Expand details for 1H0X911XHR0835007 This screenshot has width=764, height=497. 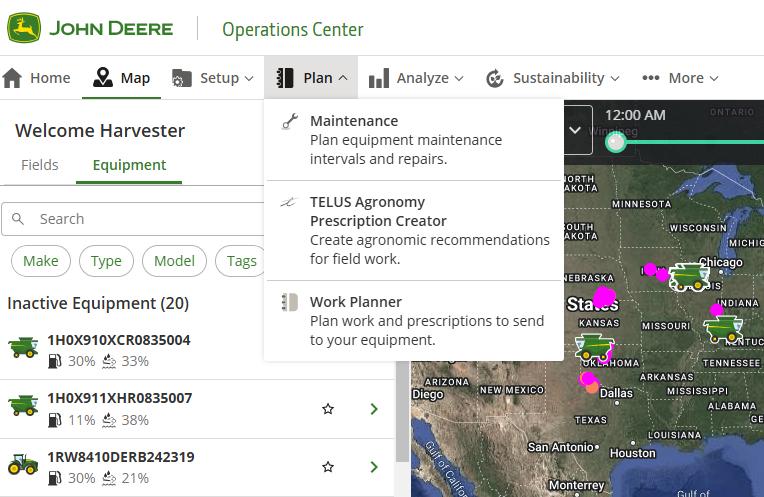click(374, 409)
